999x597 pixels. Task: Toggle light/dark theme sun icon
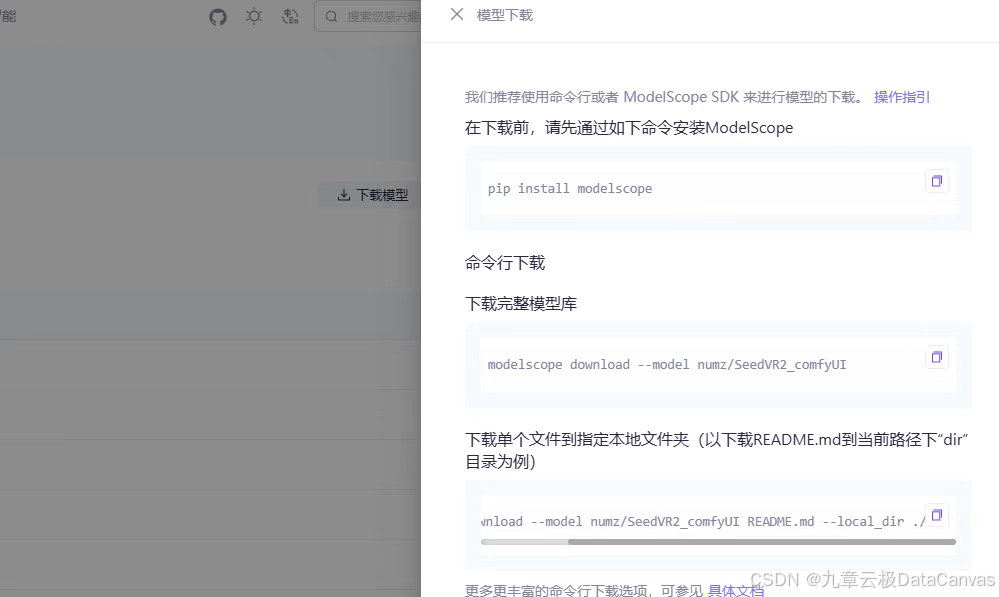point(254,16)
